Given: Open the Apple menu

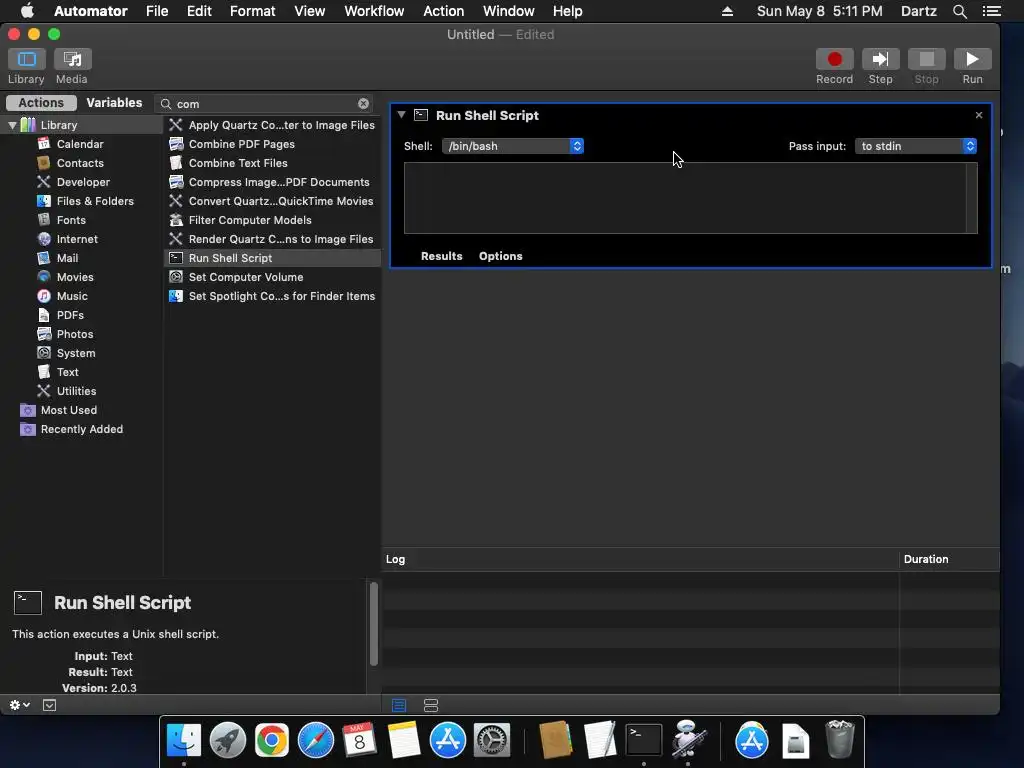Looking at the screenshot, I should click(x=27, y=11).
